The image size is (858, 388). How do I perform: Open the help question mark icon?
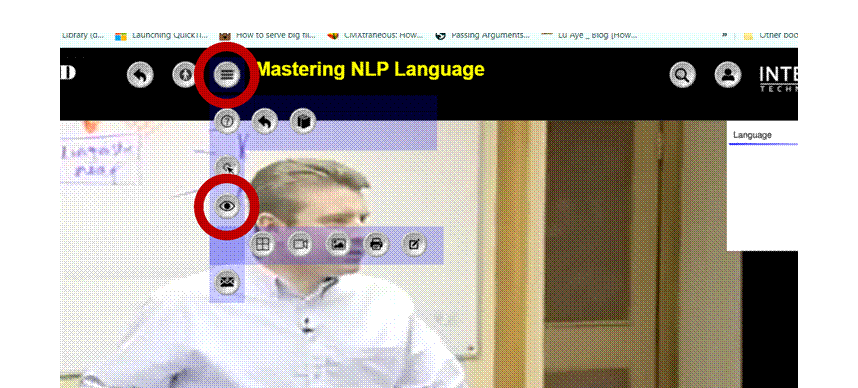point(227,122)
